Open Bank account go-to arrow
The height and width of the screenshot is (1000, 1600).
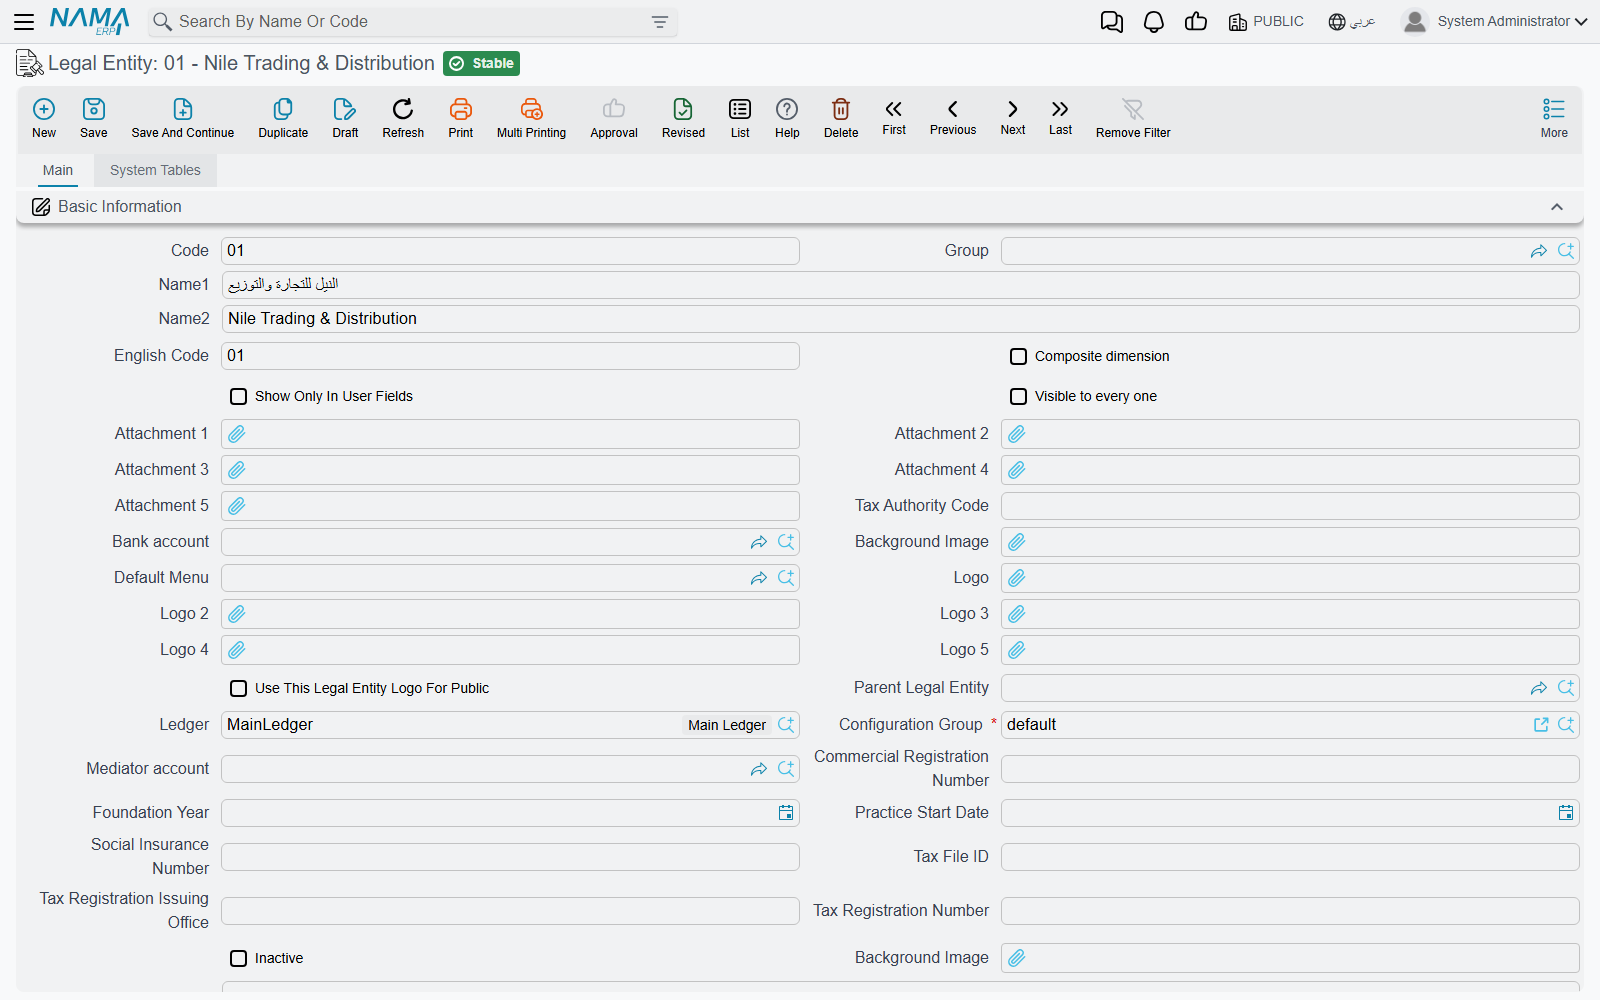[x=759, y=542]
